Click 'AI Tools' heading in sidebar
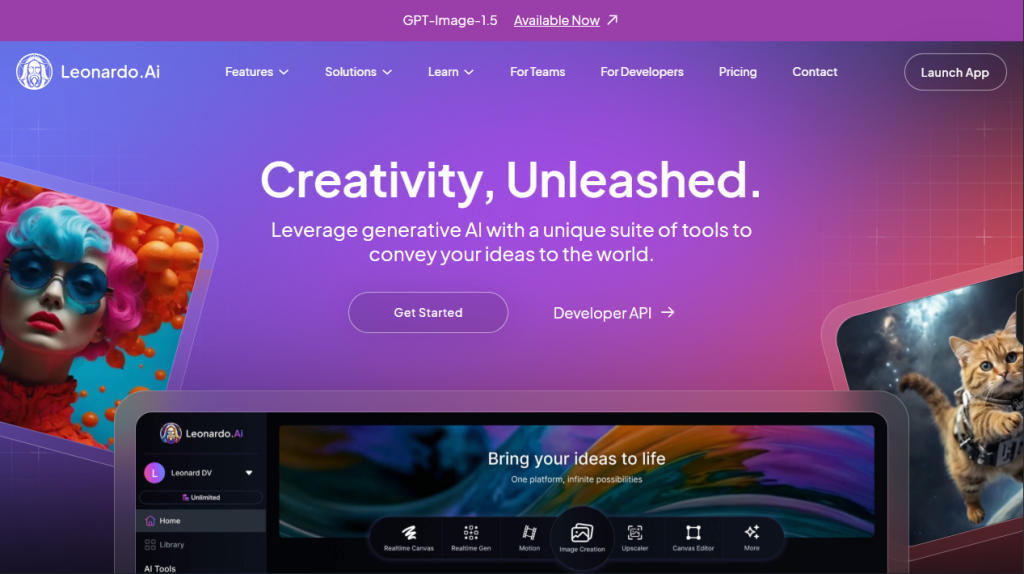1024x574 pixels. [x=160, y=569]
